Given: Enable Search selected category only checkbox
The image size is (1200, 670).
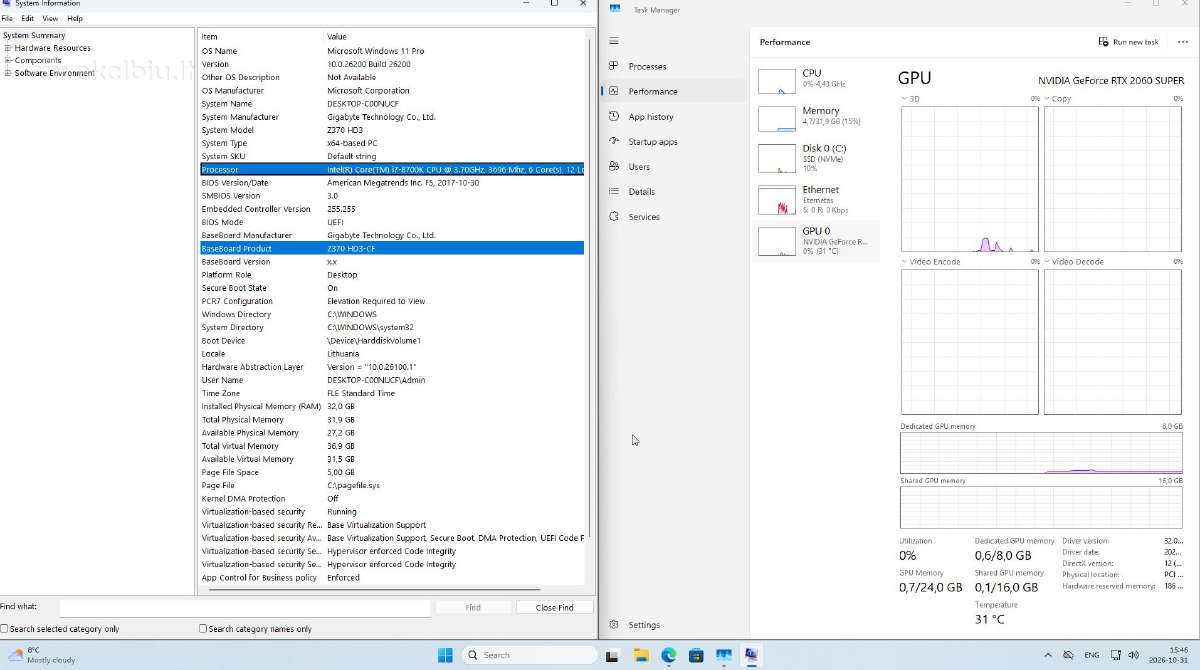Looking at the screenshot, I should click(x=4, y=629).
